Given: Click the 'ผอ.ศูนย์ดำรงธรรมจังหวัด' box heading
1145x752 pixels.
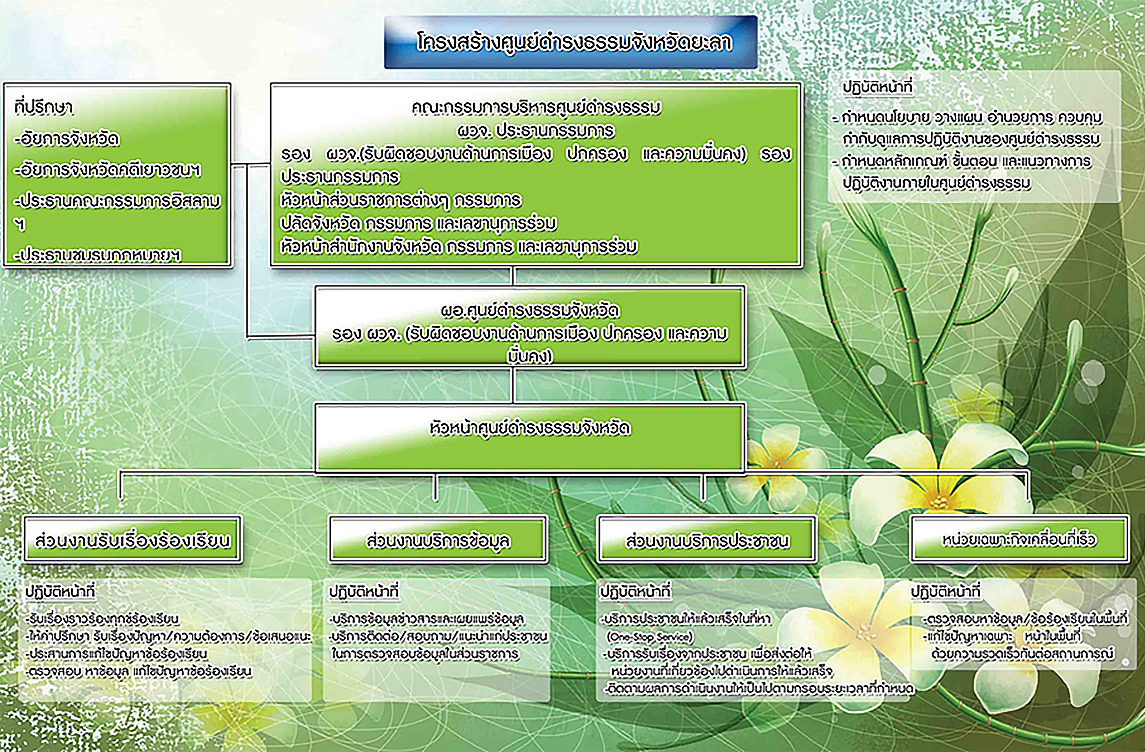Looking at the screenshot, I should click(530, 310).
